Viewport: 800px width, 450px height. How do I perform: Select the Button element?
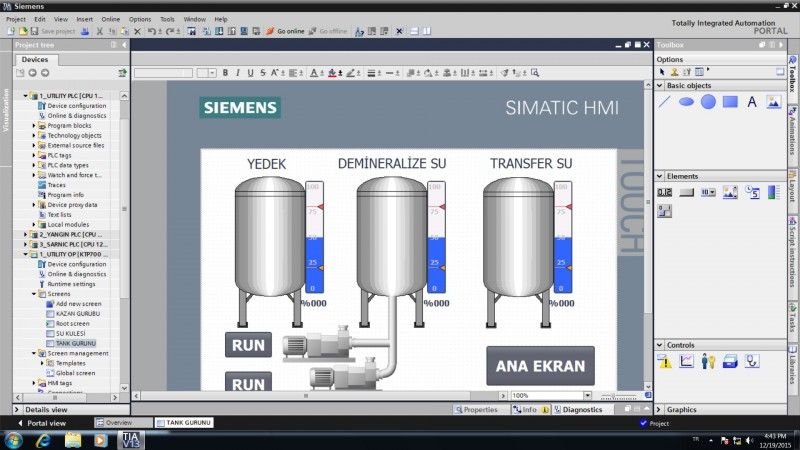pyautogui.click(x=686, y=192)
